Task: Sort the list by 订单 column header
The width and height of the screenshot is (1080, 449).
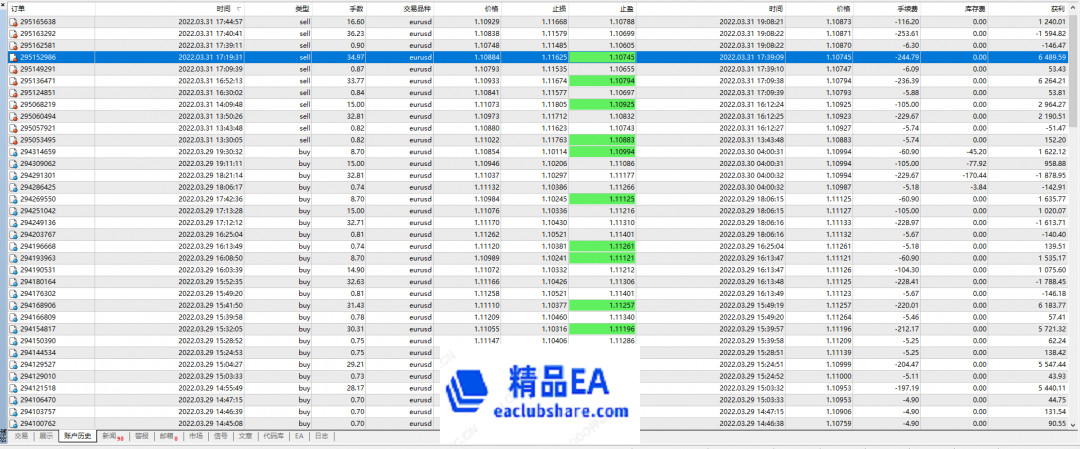Action: click(19, 8)
